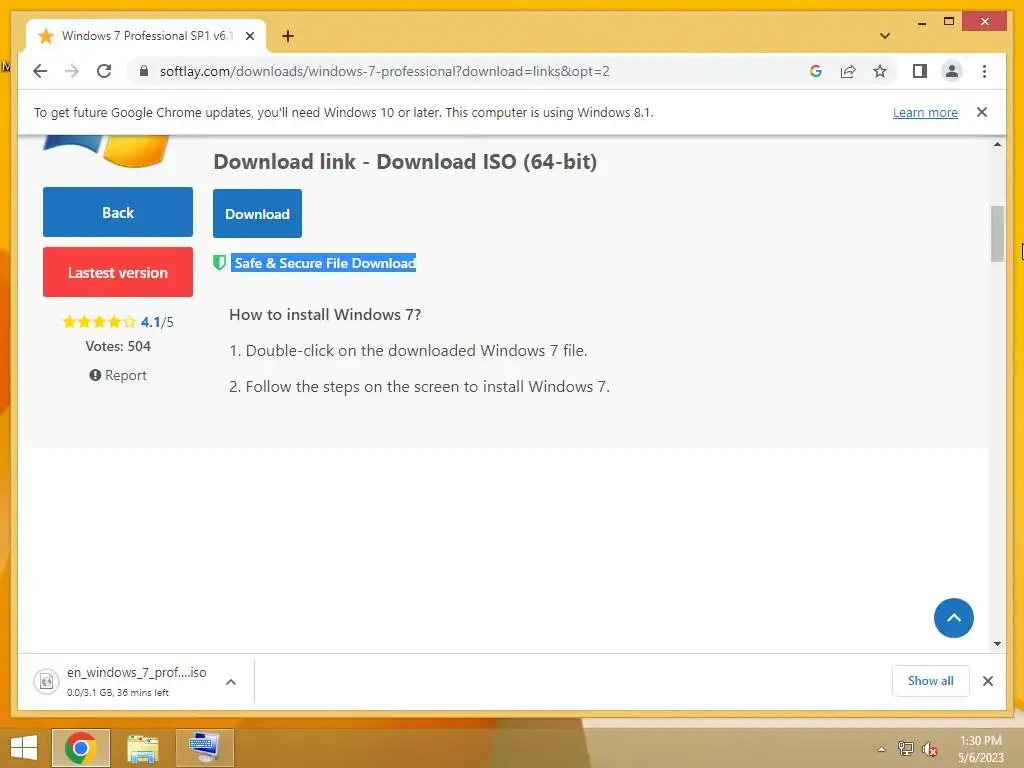Click the scrollbar down arrow
Image resolution: width=1024 pixels, height=768 pixels.
point(997,644)
